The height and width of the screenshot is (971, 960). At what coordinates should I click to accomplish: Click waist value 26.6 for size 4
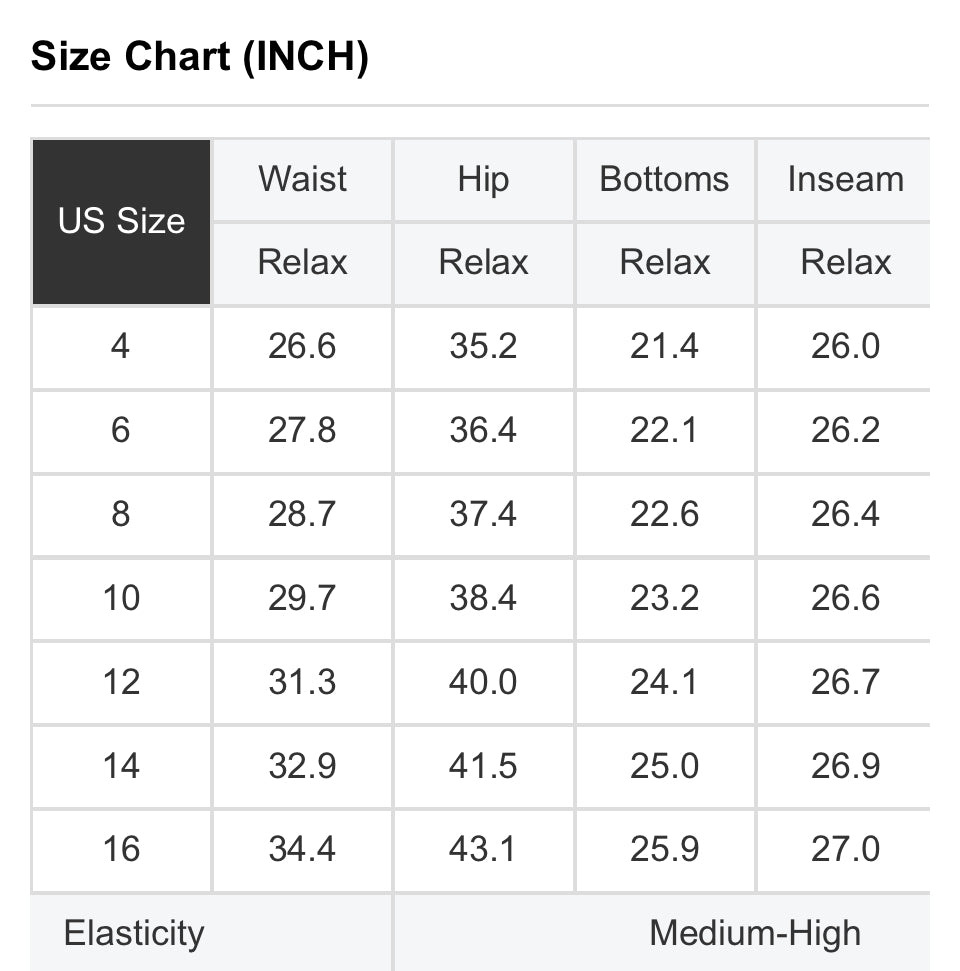pos(302,347)
